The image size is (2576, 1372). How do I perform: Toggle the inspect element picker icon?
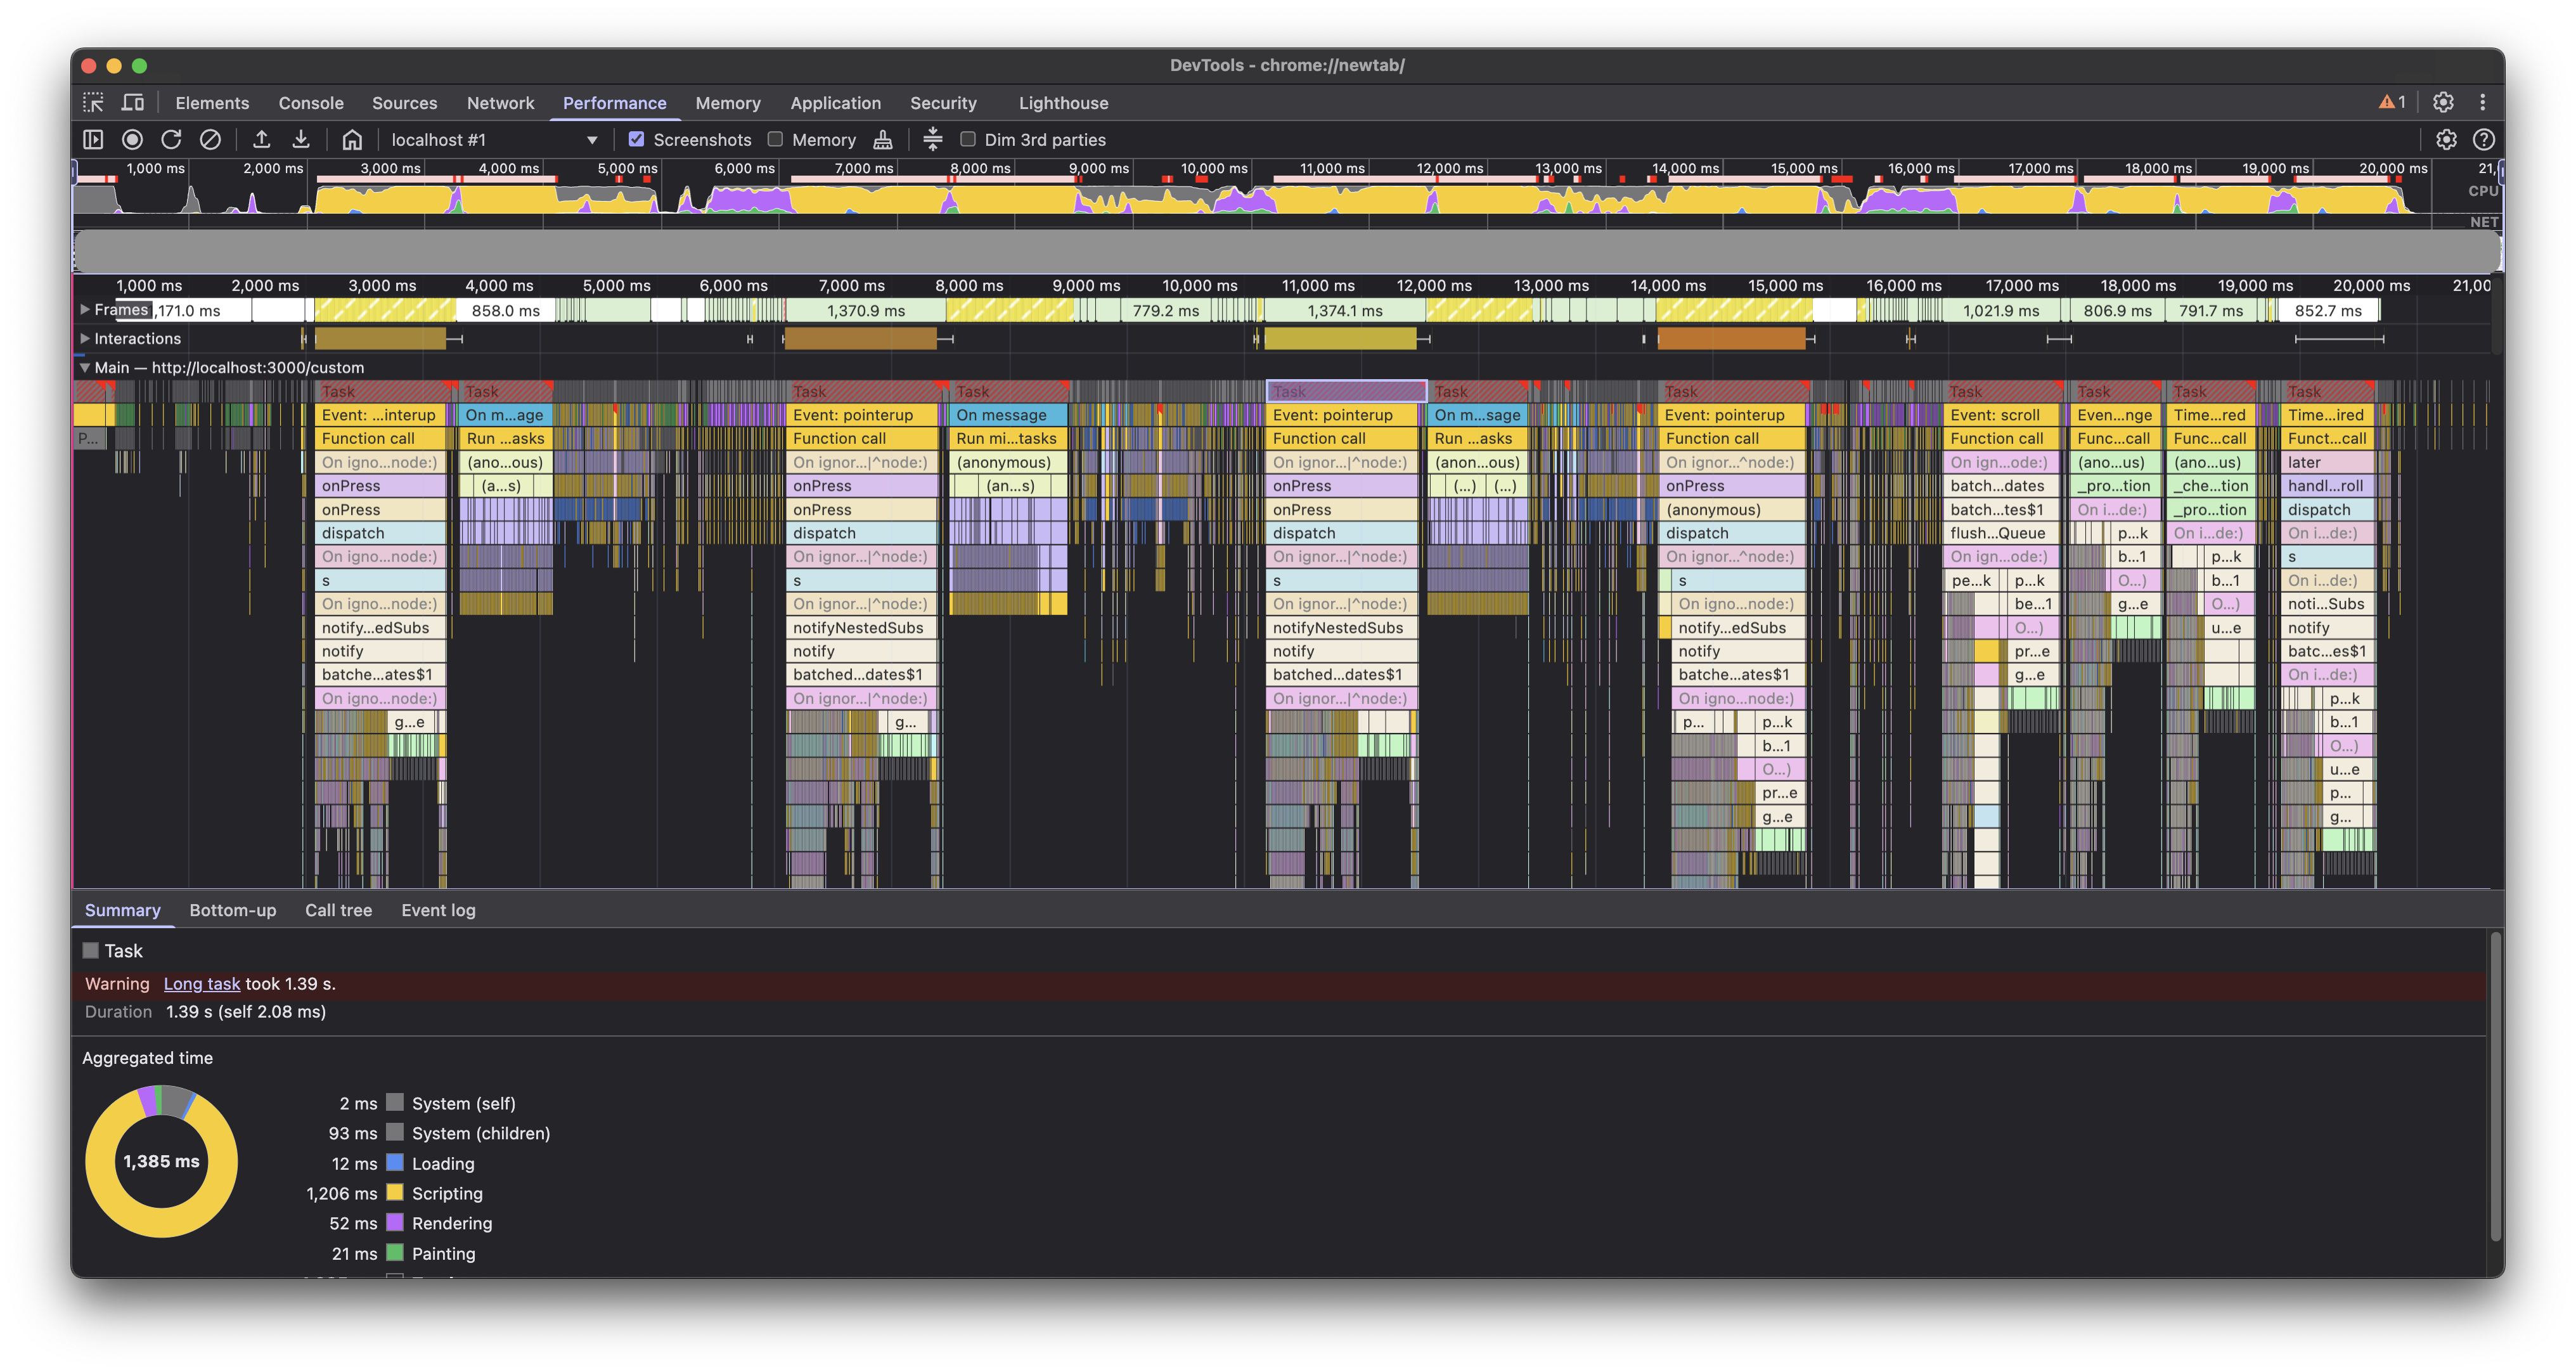93,103
